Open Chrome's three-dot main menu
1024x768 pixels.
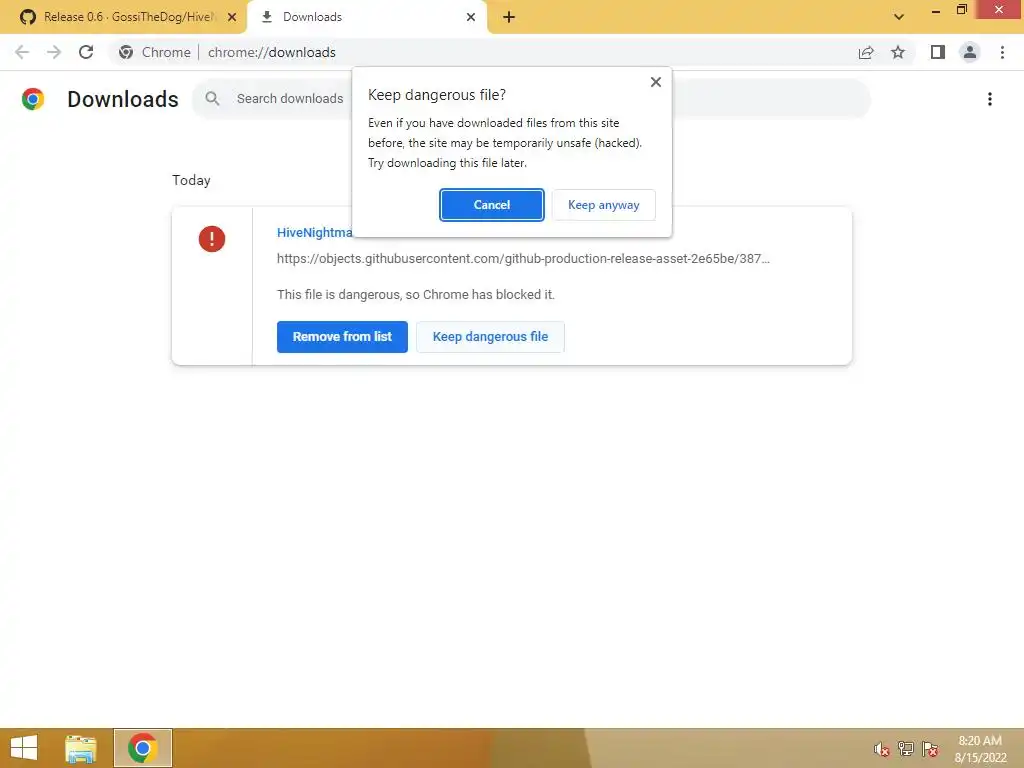click(1002, 52)
